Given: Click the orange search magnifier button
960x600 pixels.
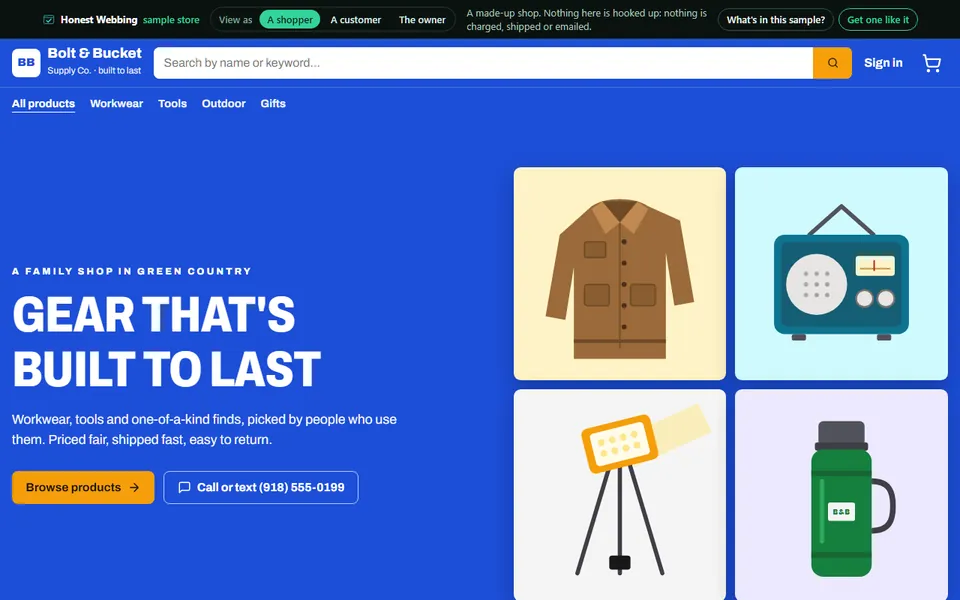Looking at the screenshot, I should [832, 62].
